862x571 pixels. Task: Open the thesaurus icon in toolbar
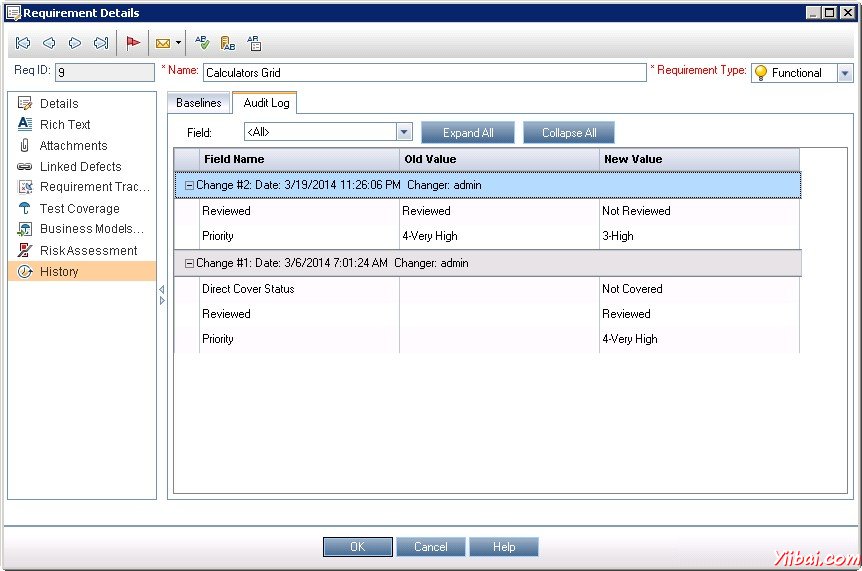228,43
